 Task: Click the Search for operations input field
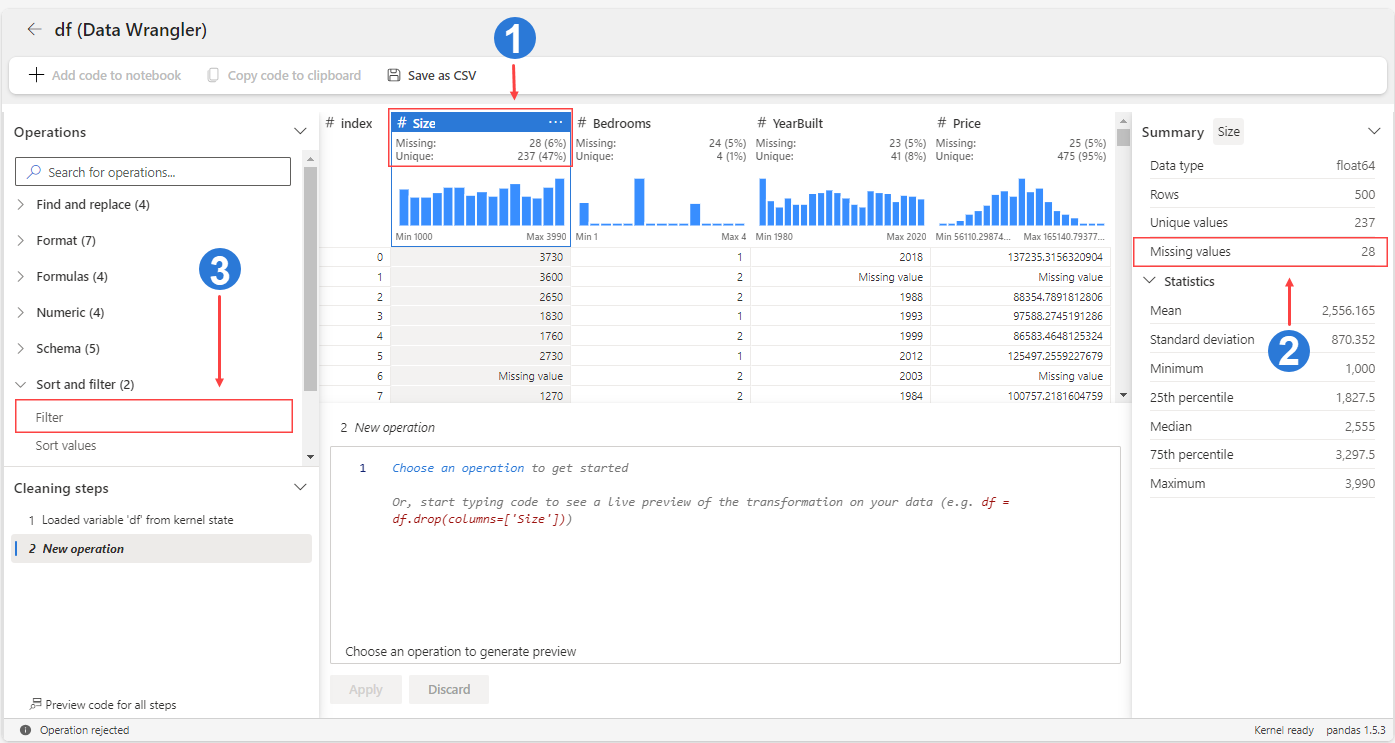[x=153, y=172]
